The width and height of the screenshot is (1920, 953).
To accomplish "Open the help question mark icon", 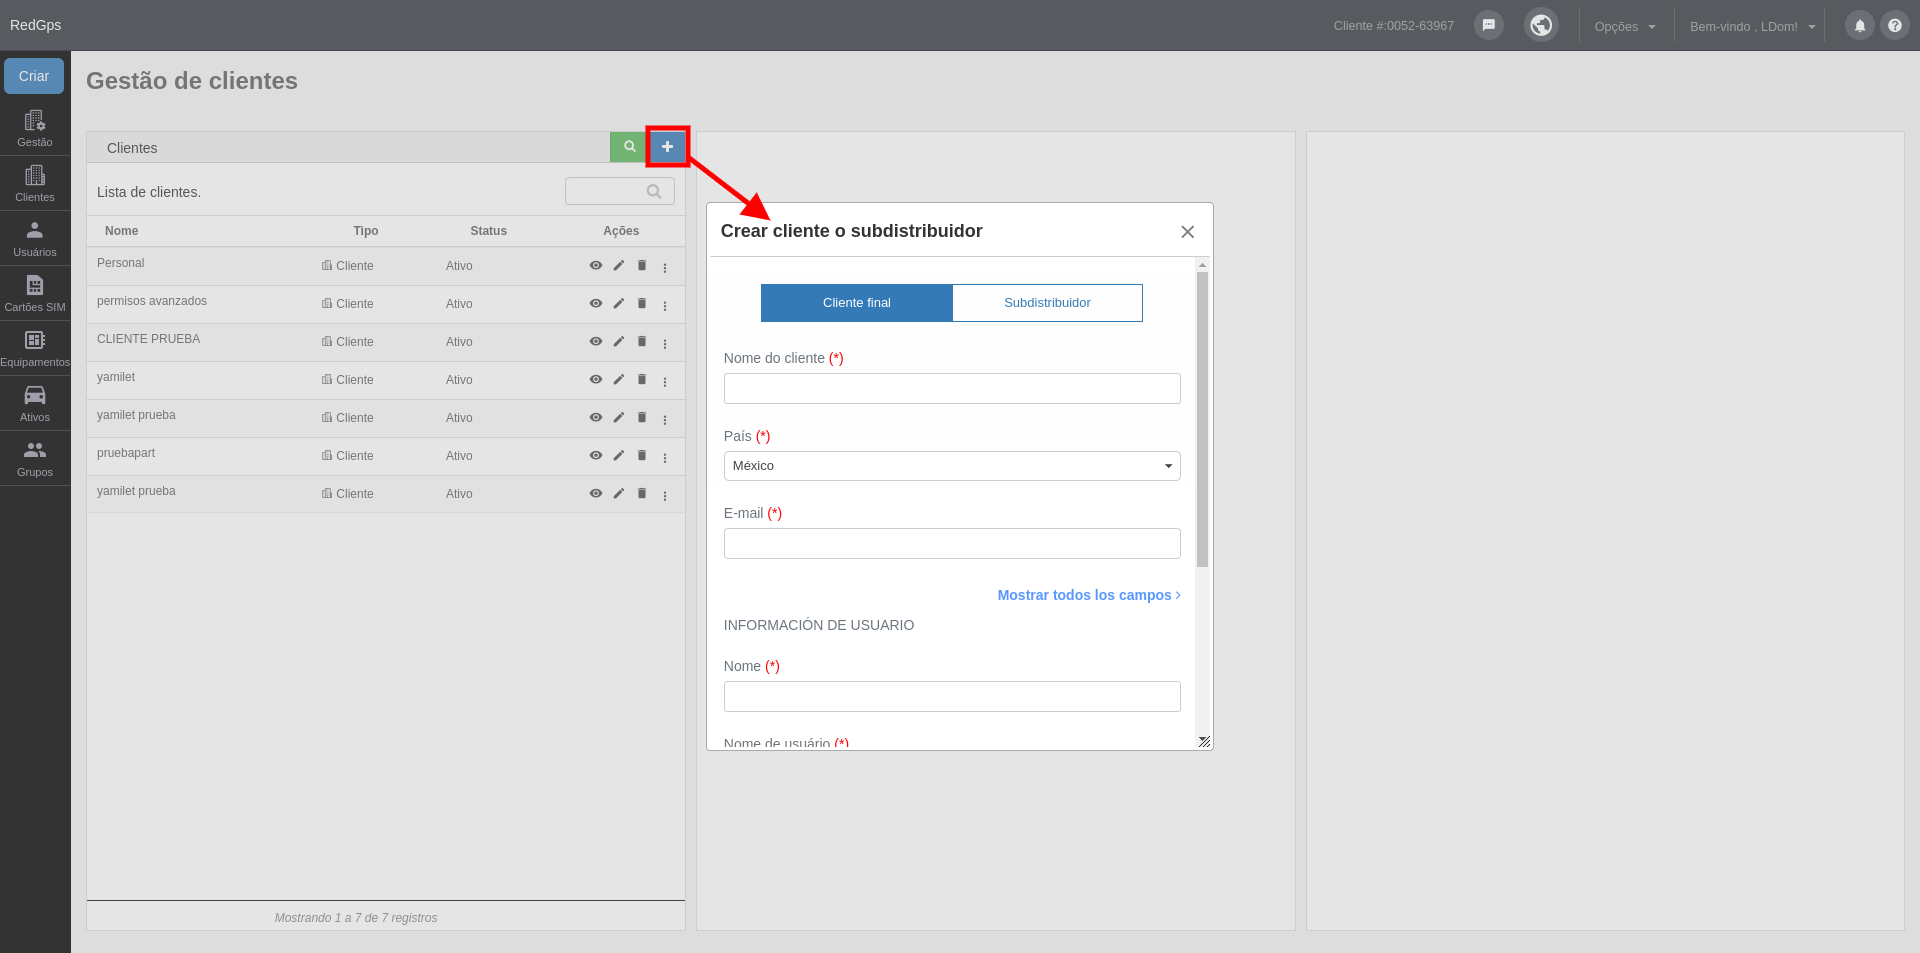I will [1895, 26].
